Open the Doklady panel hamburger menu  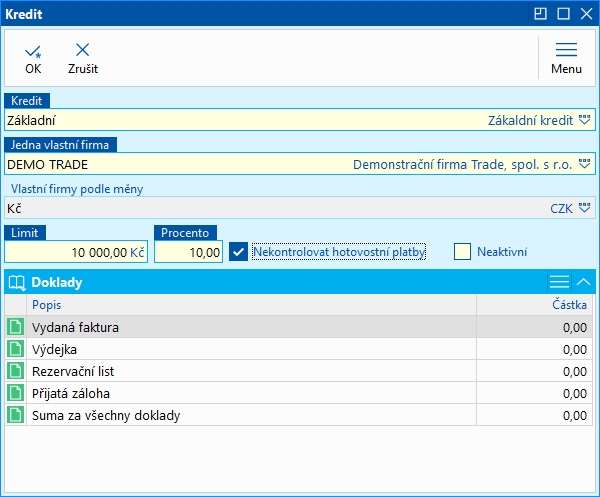(559, 282)
